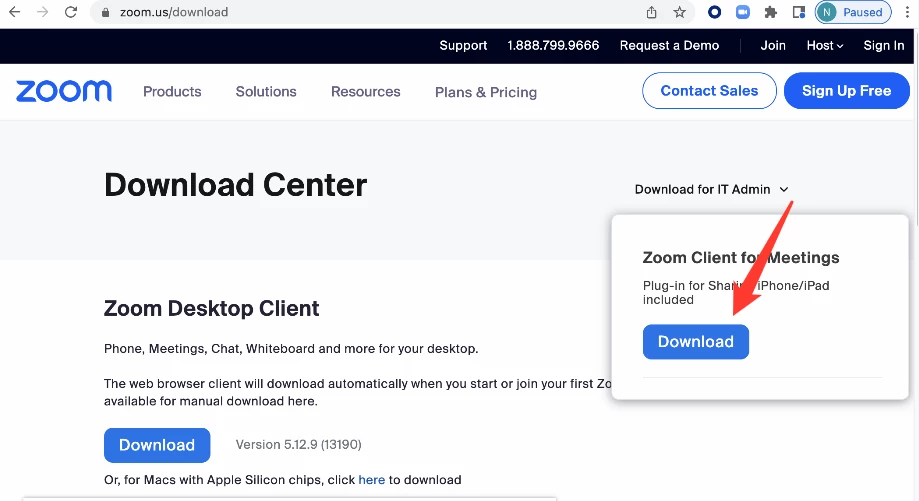The image size is (919, 501).
Task: Click the Zoom Desktop Client heading
Action: pyautogui.click(x=212, y=309)
